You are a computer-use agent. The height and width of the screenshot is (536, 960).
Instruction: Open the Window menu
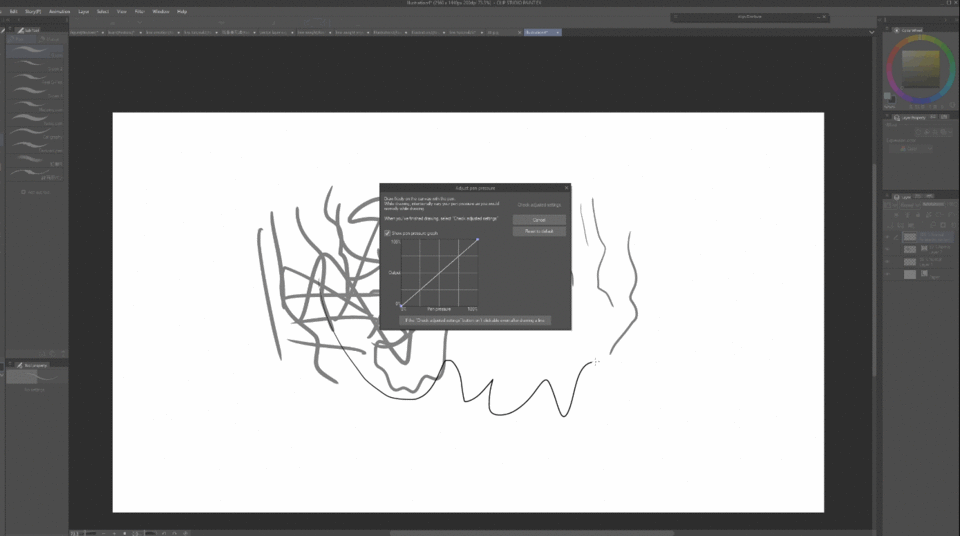[x=161, y=12]
